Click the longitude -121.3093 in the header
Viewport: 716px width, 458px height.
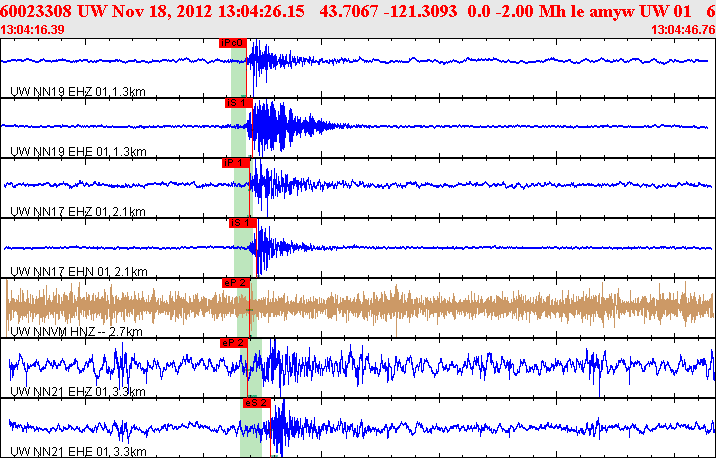pyautogui.click(x=420, y=11)
